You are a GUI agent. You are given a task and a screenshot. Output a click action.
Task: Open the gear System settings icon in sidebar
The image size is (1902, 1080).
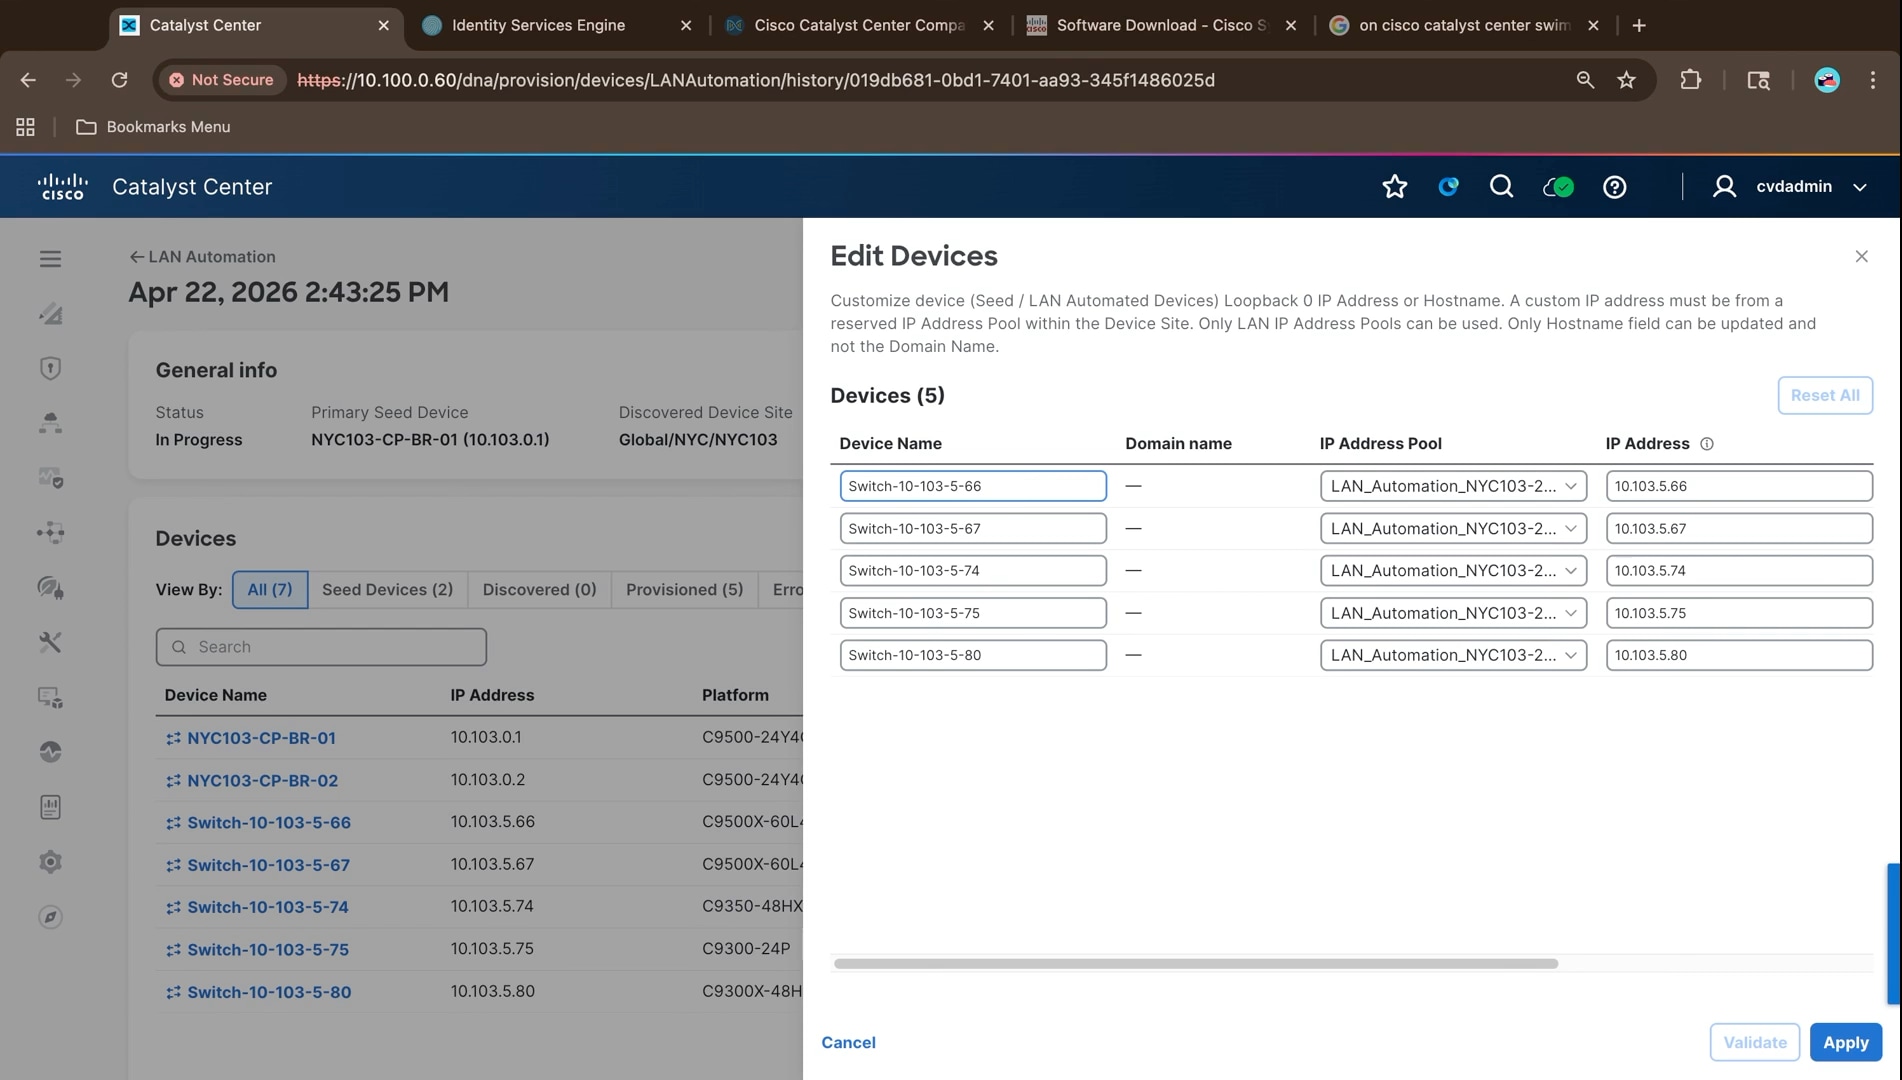pyautogui.click(x=50, y=862)
